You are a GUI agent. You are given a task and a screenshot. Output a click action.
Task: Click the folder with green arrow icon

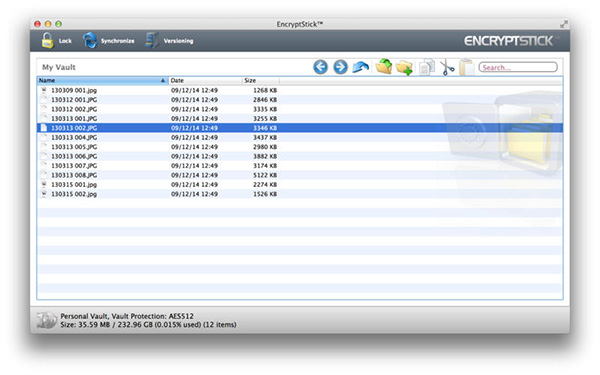(384, 67)
